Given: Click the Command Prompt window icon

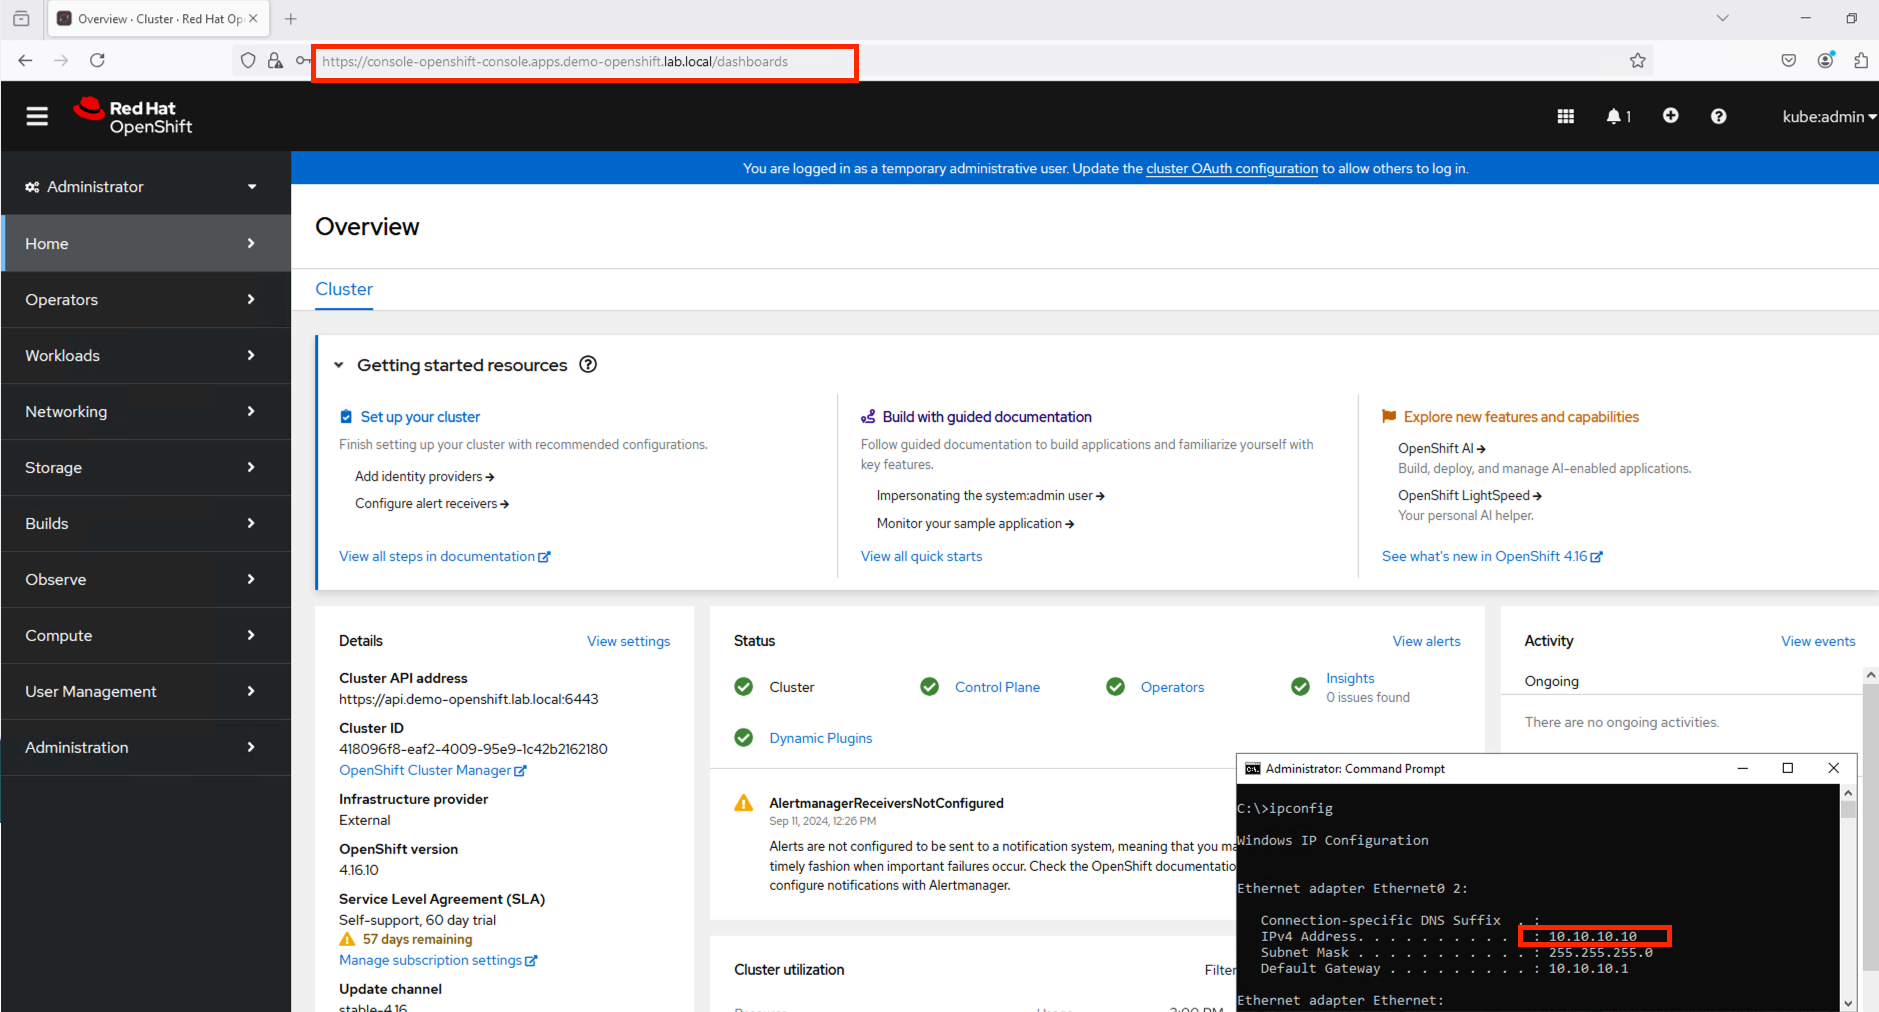Looking at the screenshot, I should pyautogui.click(x=1252, y=769).
